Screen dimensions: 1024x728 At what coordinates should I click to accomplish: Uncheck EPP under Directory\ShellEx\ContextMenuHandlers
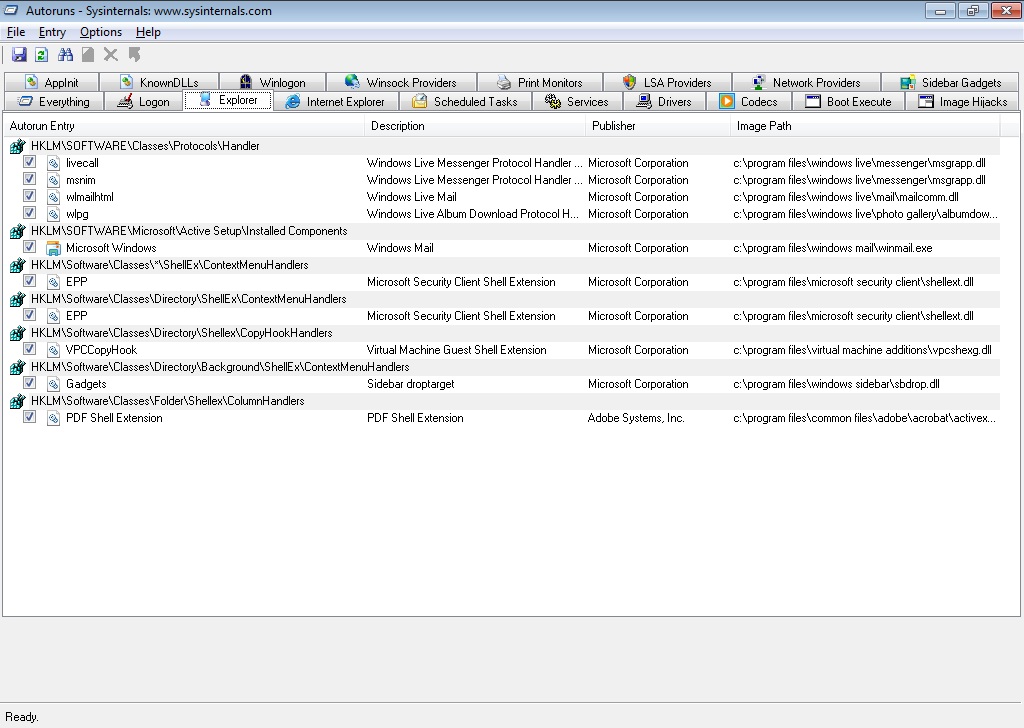pos(29,315)
